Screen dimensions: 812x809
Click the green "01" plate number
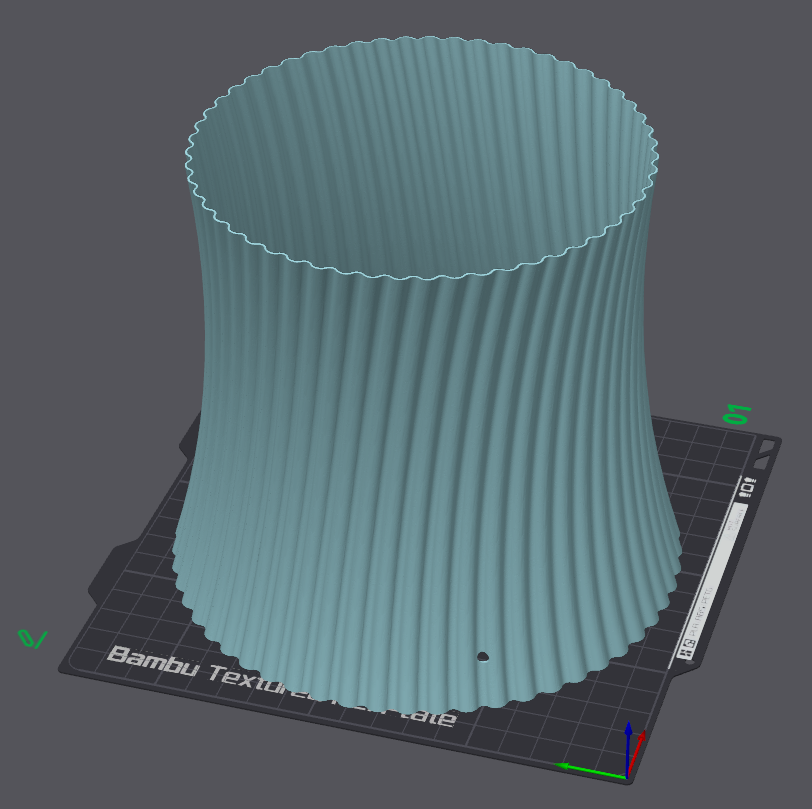[x=737, y=414]
